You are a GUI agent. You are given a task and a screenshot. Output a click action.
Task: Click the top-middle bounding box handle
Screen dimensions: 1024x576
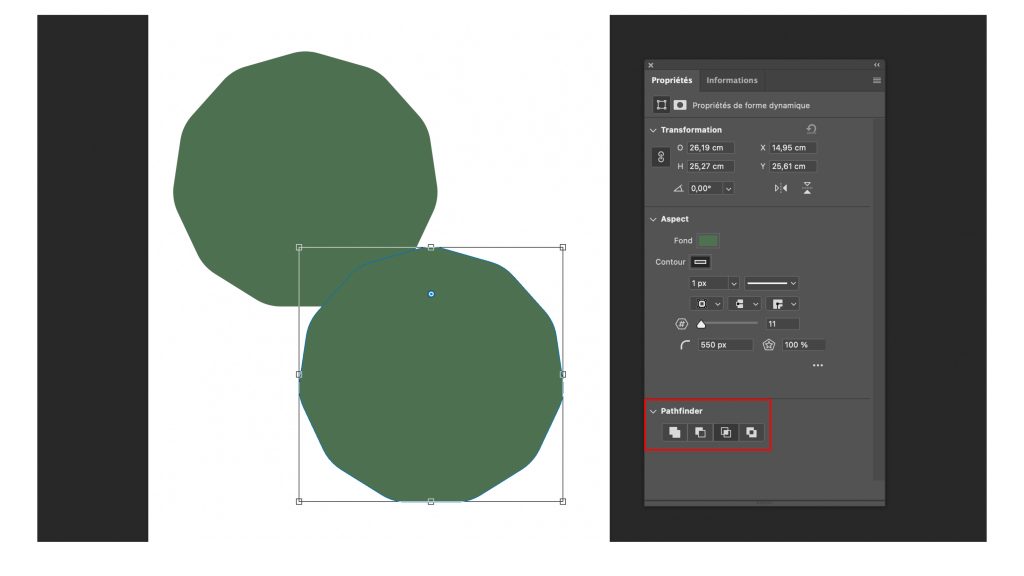point(431,248)
